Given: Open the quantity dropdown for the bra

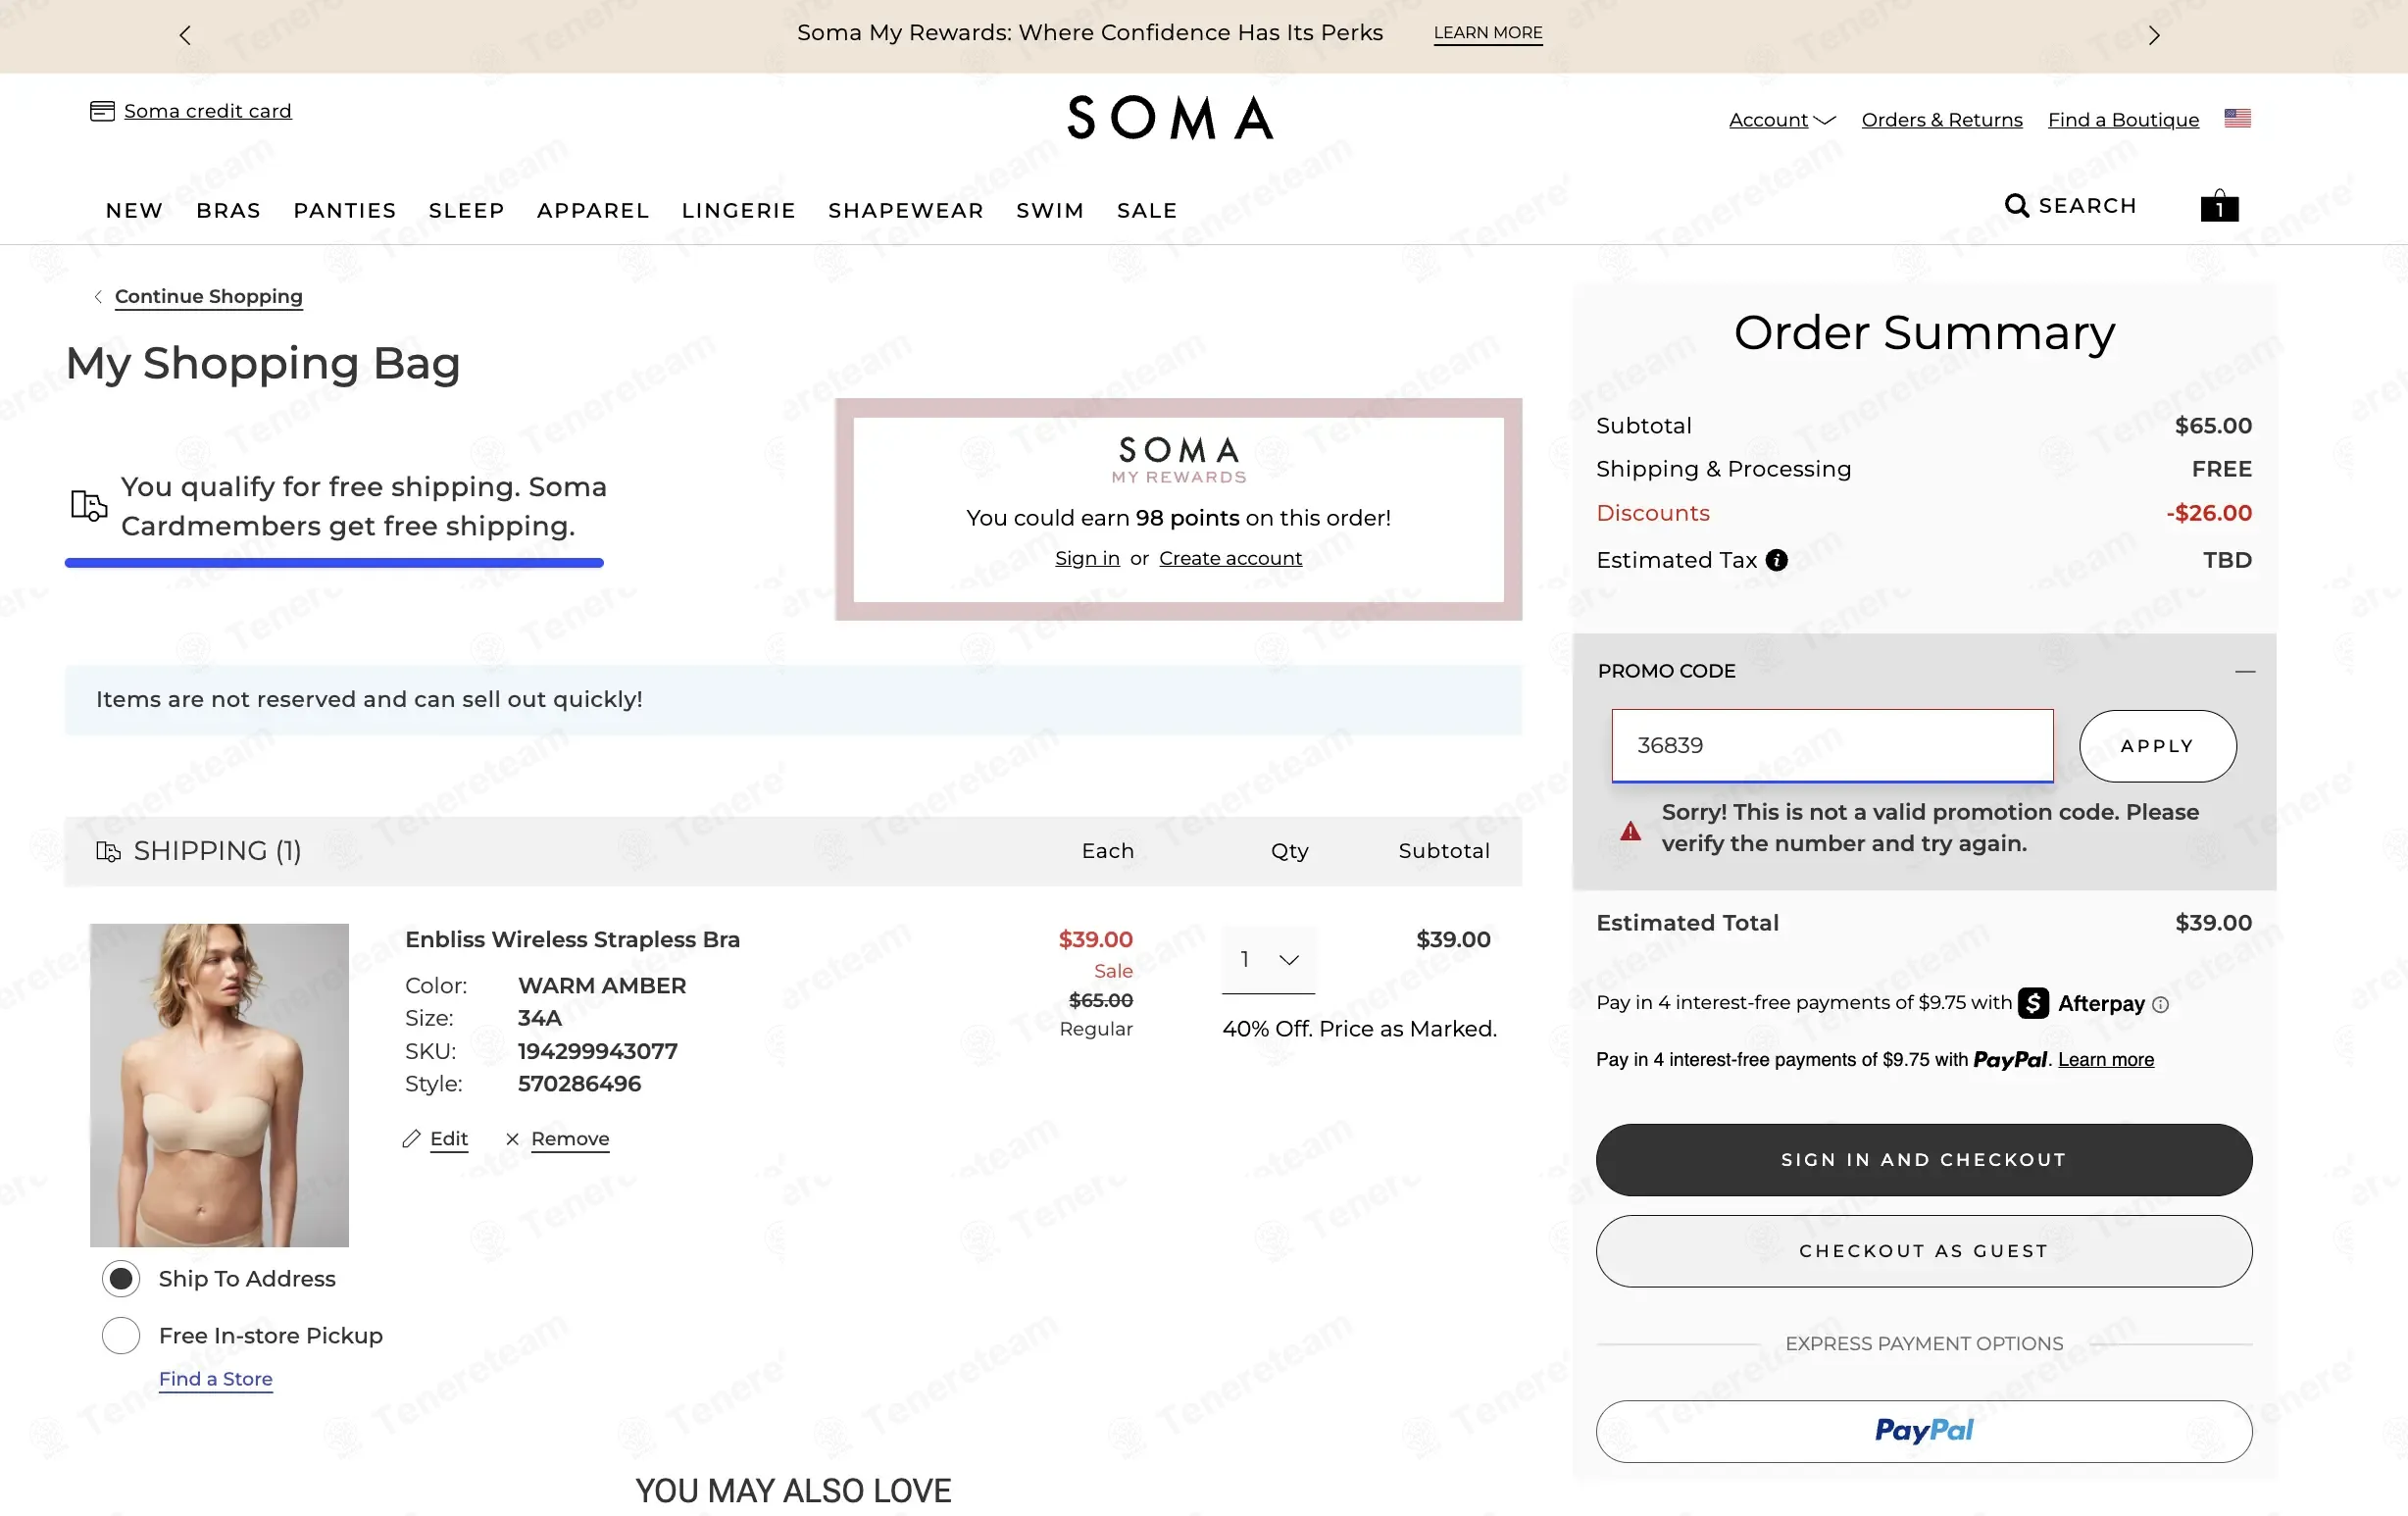Looking at the screenshot, I should [x=1267, y=960].
